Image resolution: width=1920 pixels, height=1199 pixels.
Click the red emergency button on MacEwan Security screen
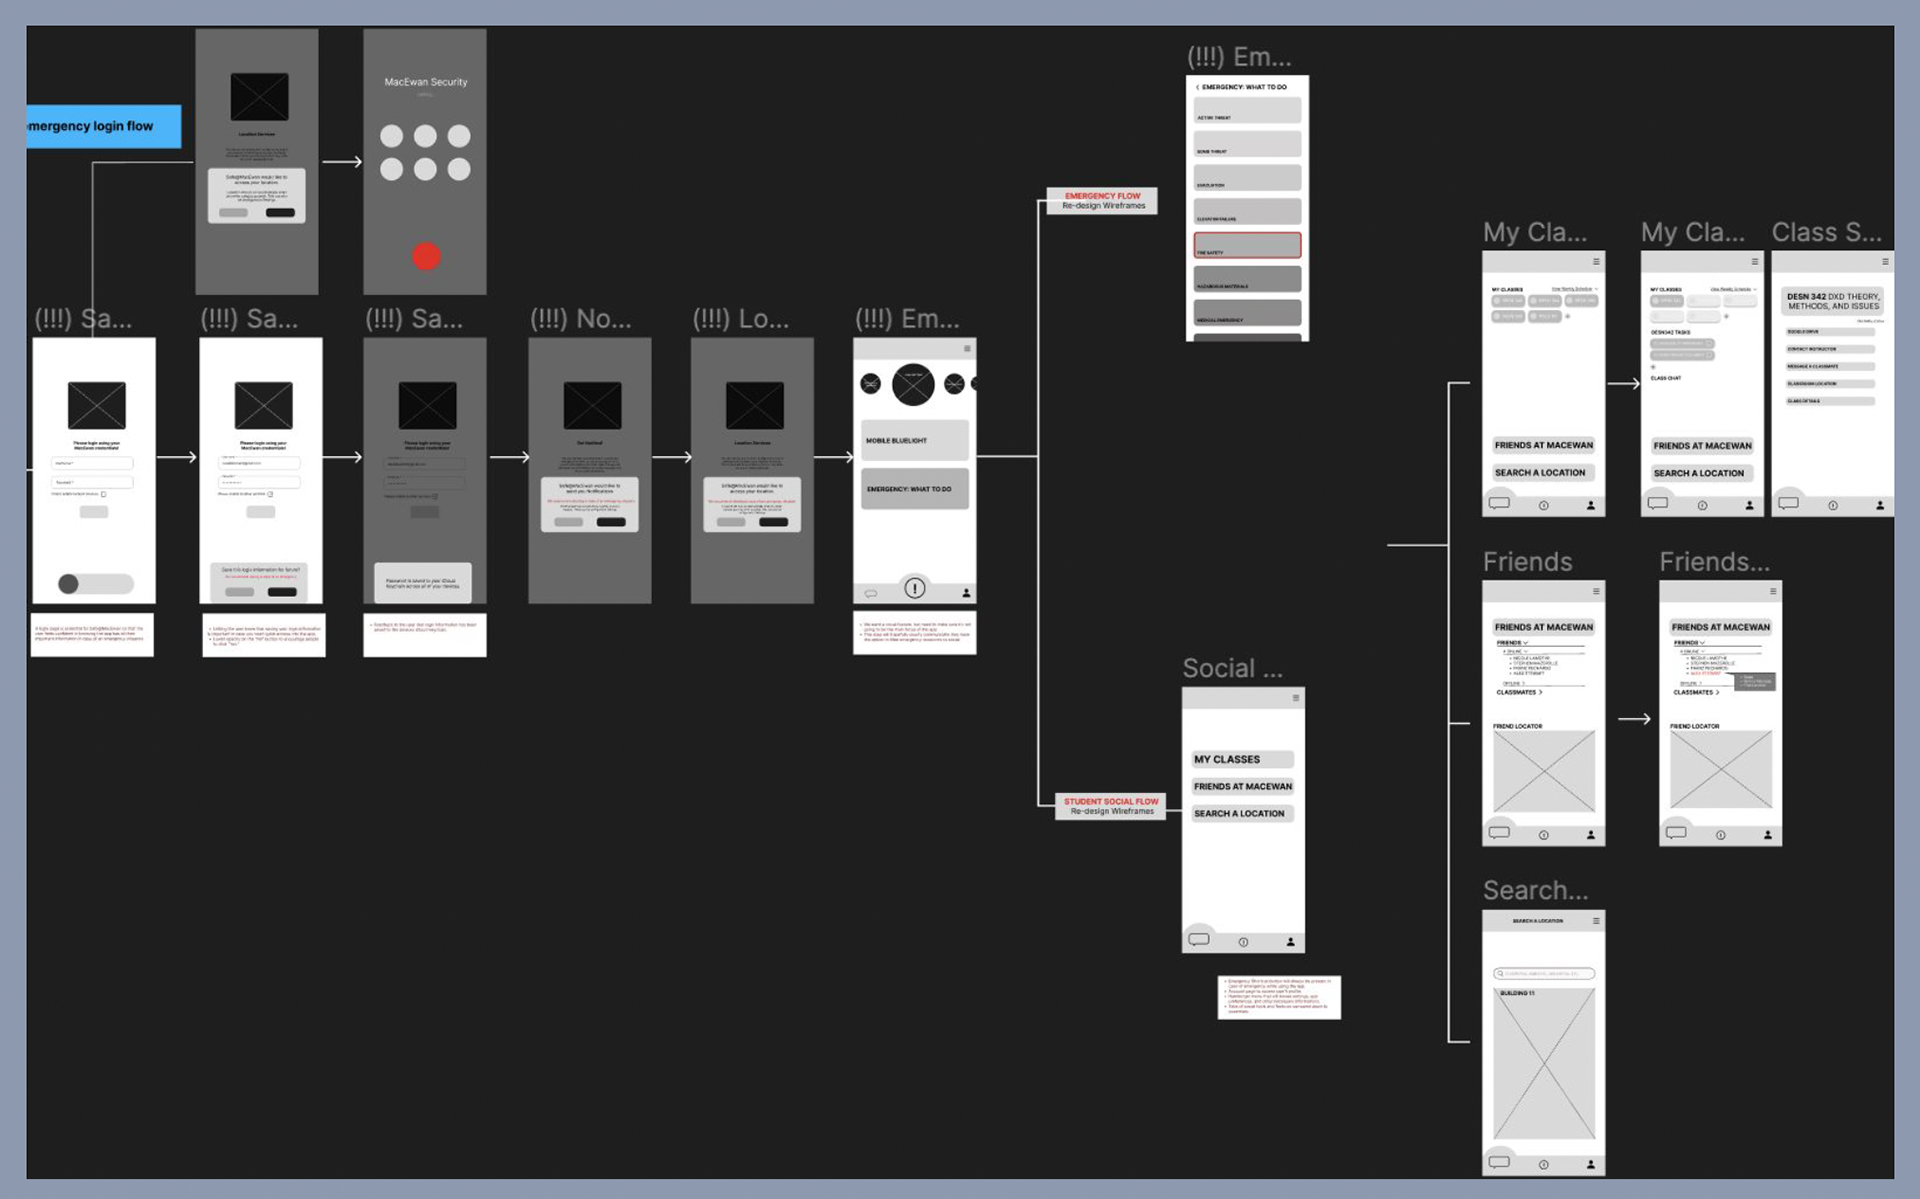pos(426,257)
